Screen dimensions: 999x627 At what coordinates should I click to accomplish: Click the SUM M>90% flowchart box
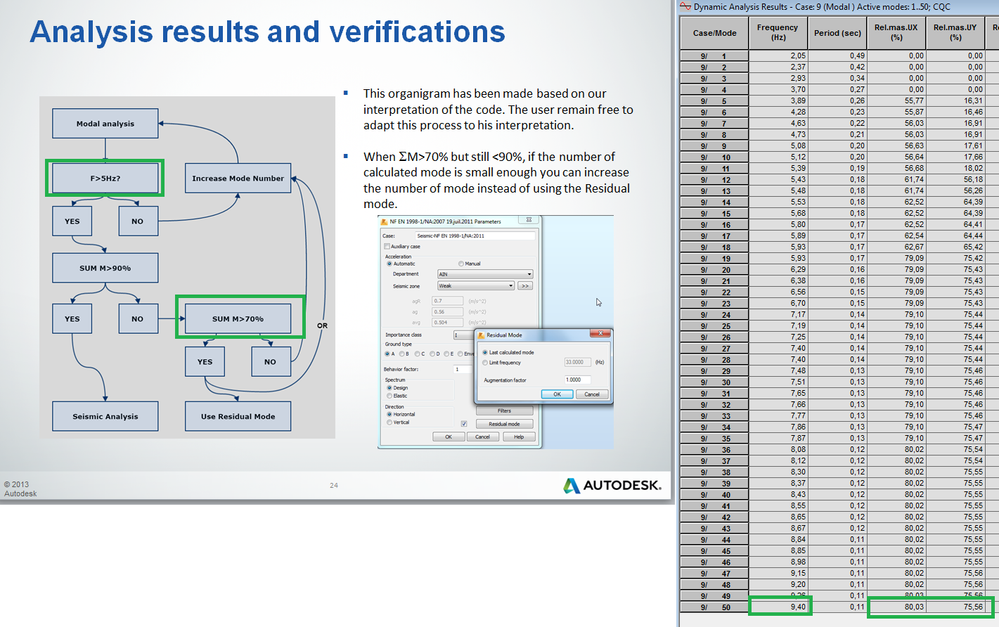tap(105, 268)
